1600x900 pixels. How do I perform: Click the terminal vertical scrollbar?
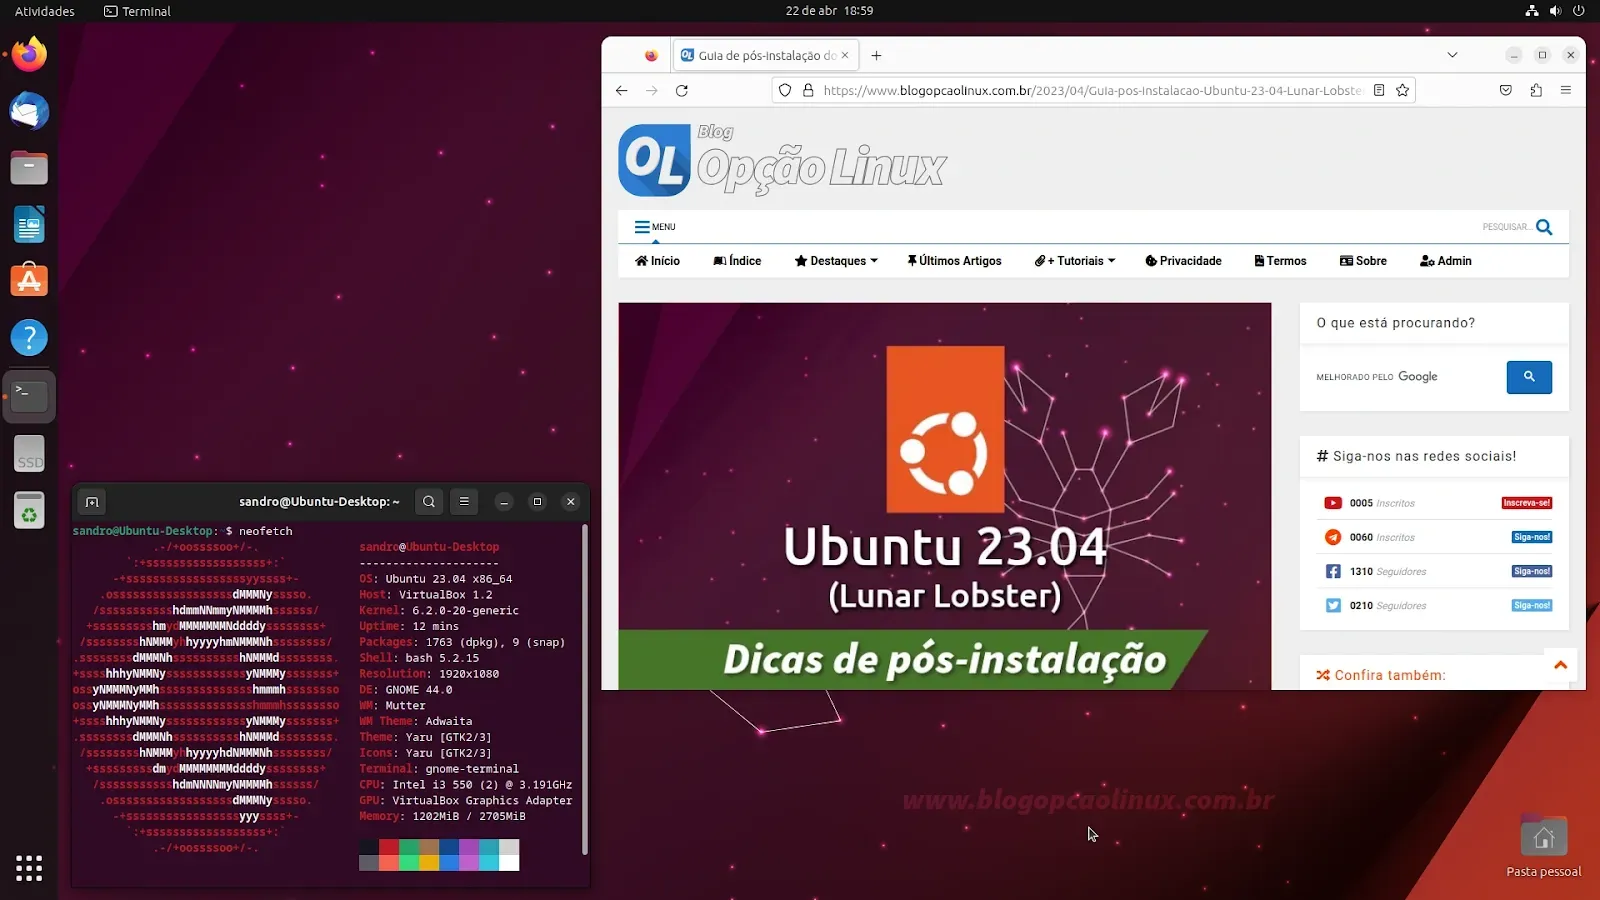pyautogui.click(x=585, y=690)
